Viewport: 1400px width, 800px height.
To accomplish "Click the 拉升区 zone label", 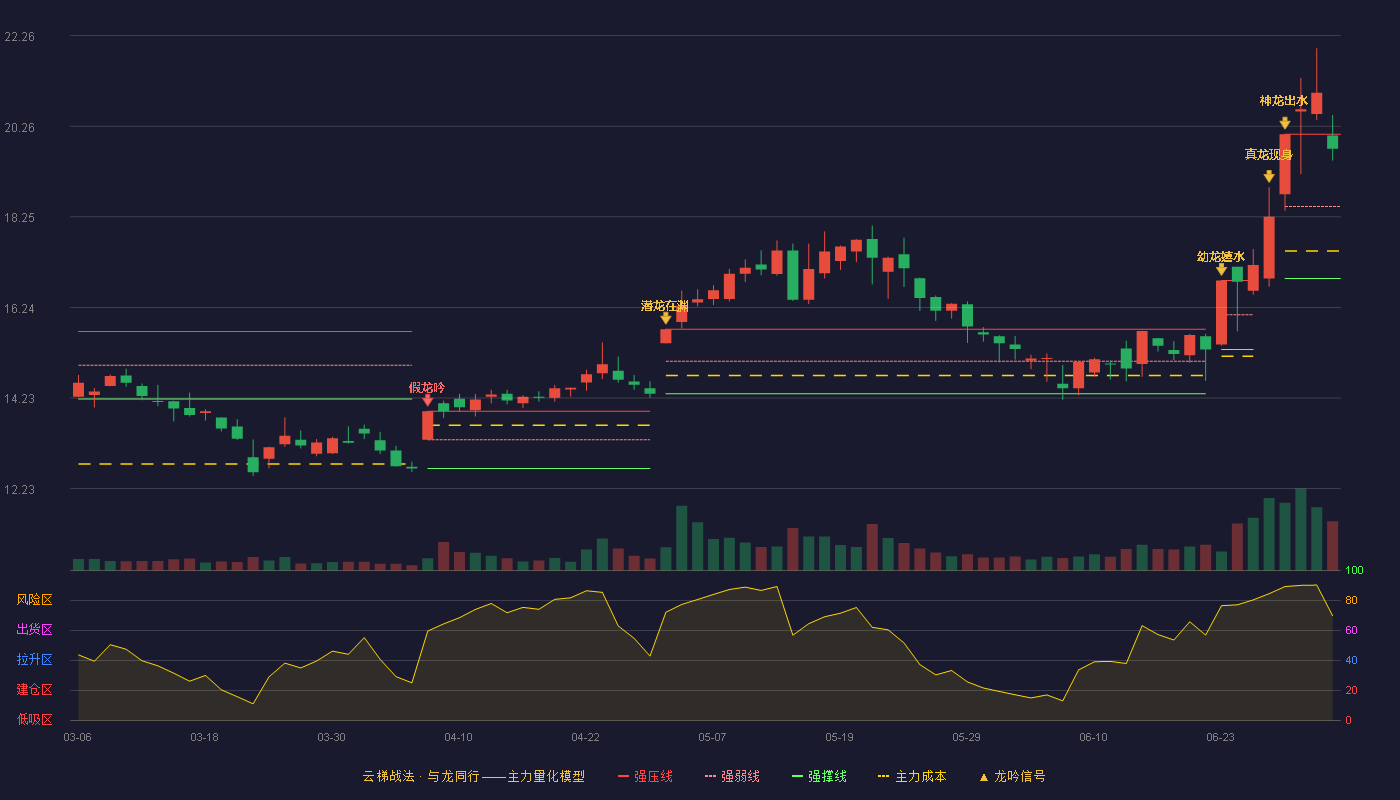I will pos(34,660).
